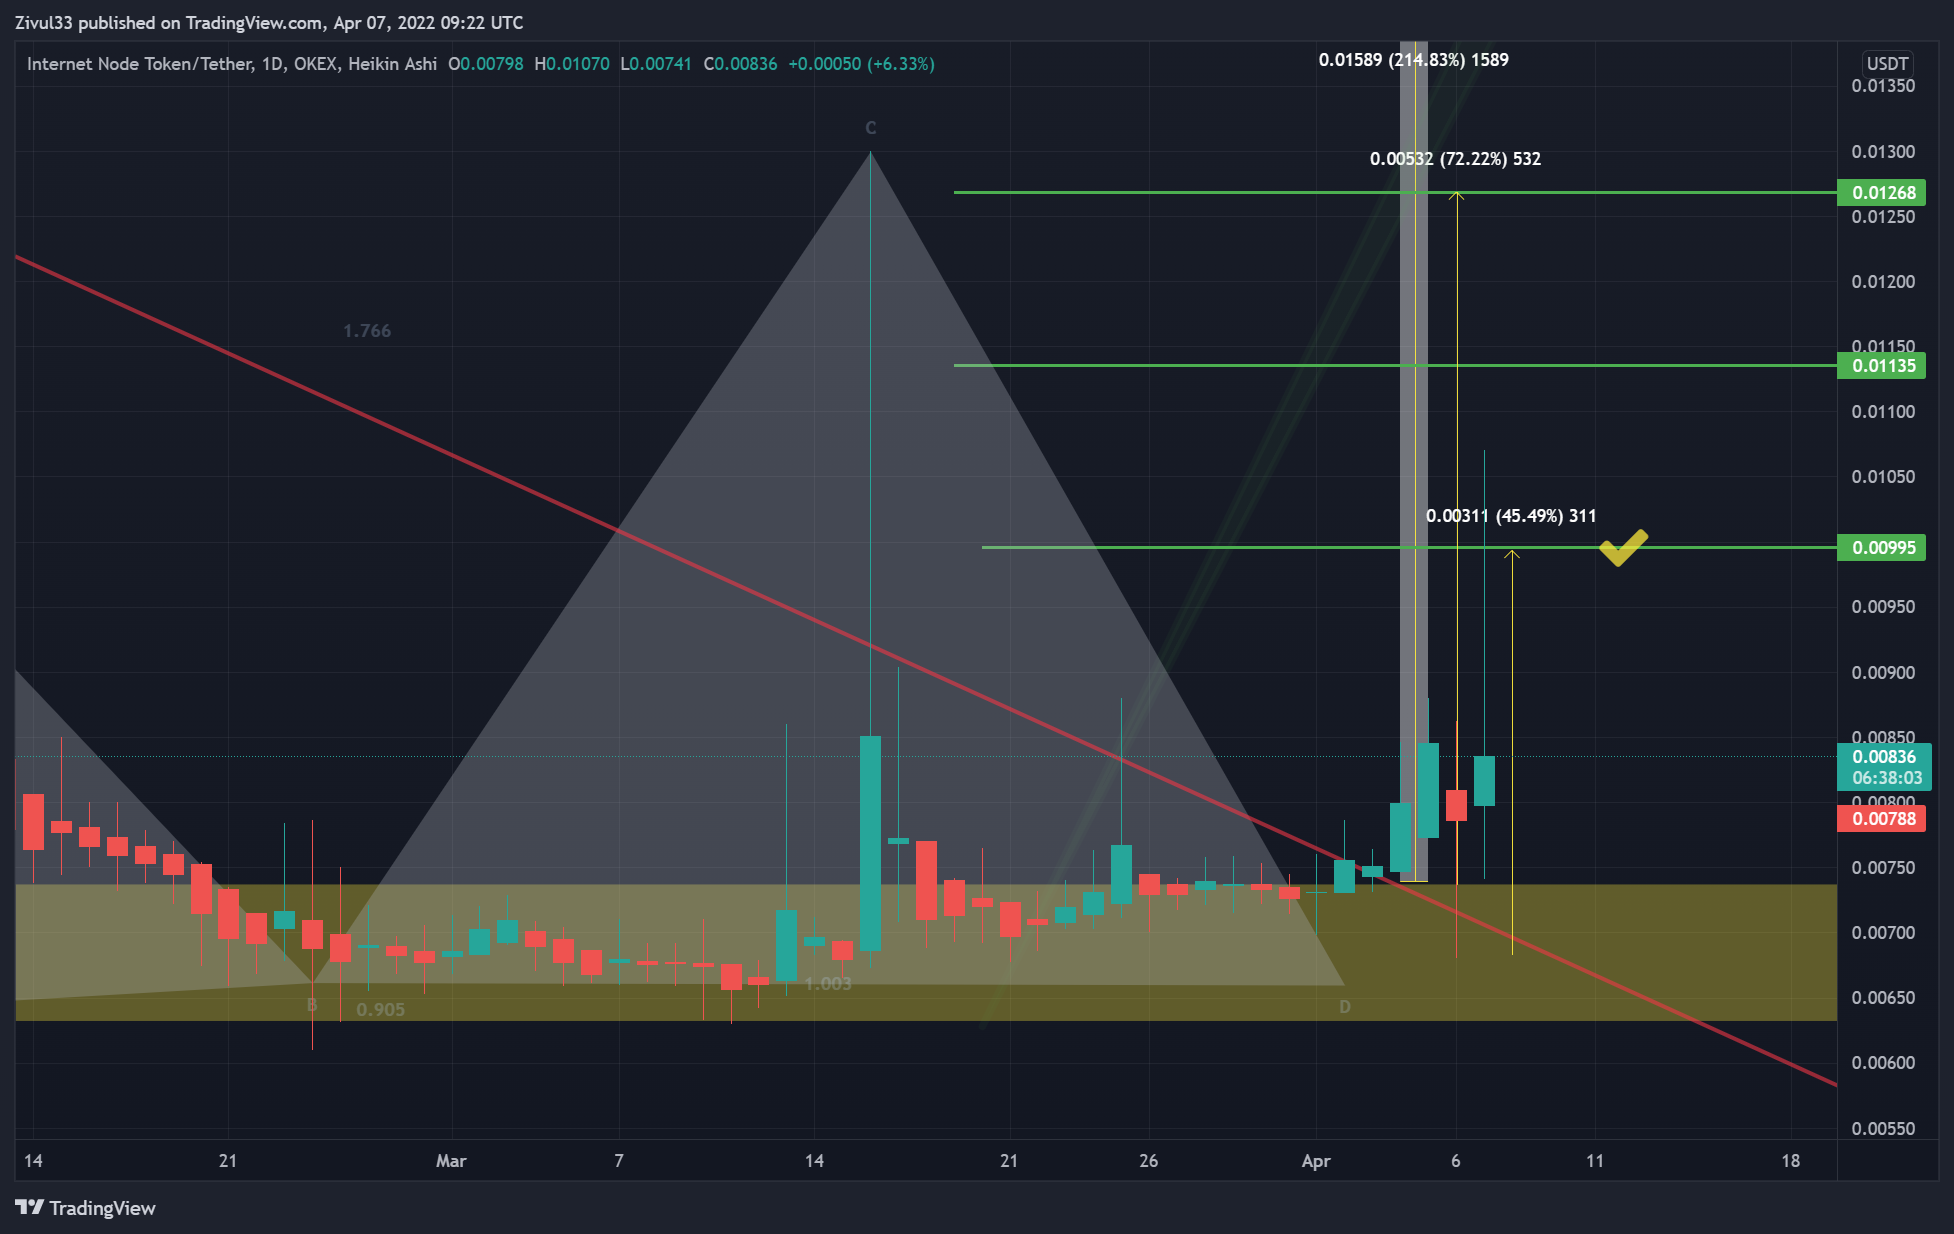Click the USDT currency label
Image resolution: width=1954 pixels, height=1234 pixels.
(1887, 63)
